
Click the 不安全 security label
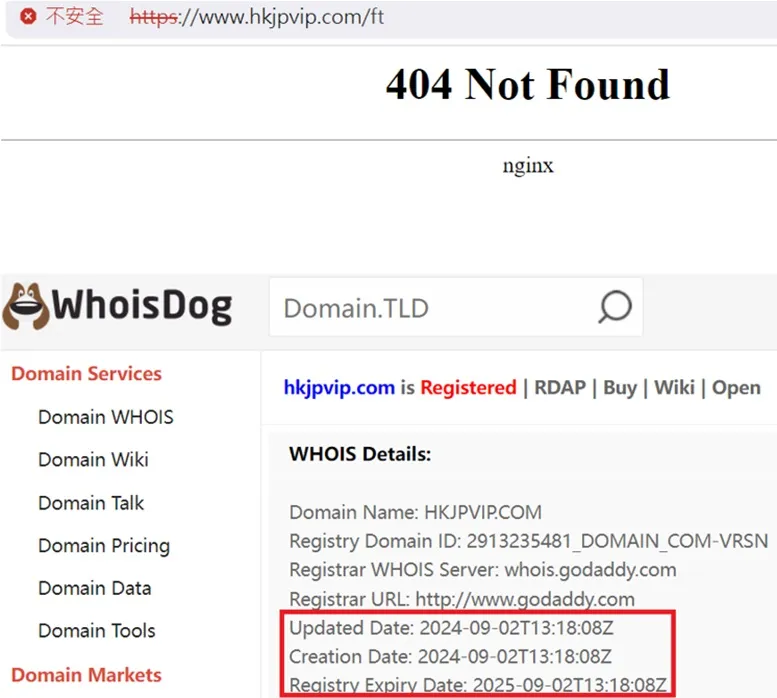click(74, 17)
